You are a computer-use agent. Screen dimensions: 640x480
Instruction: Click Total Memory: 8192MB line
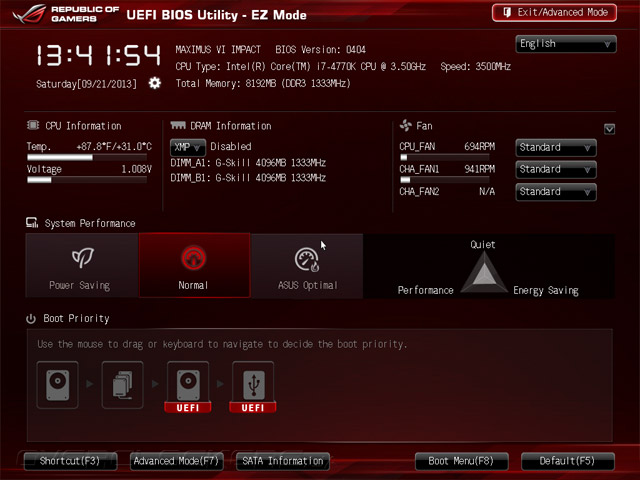263,84
